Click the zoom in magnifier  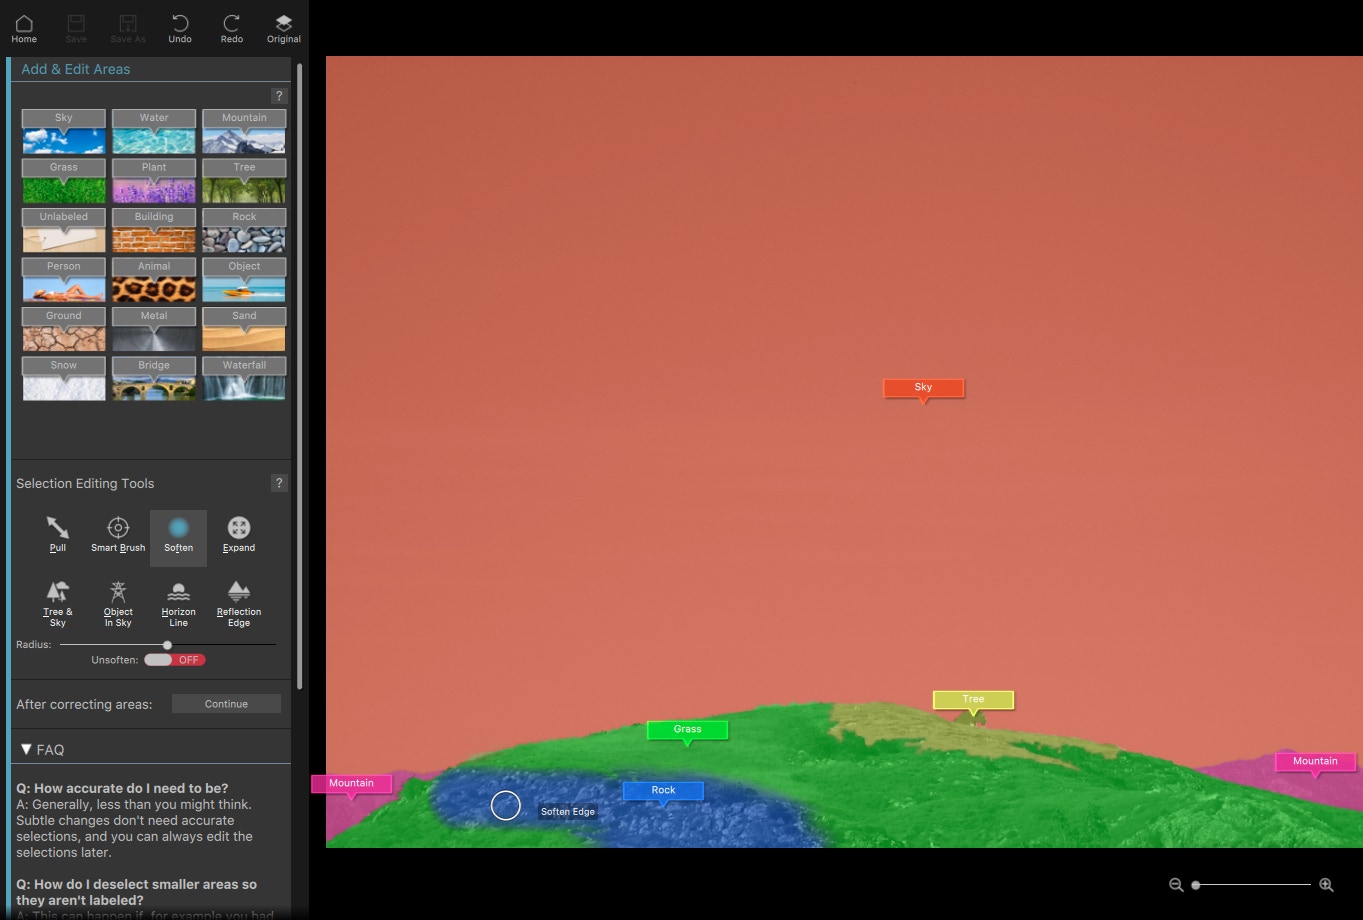pos(1326,885)
